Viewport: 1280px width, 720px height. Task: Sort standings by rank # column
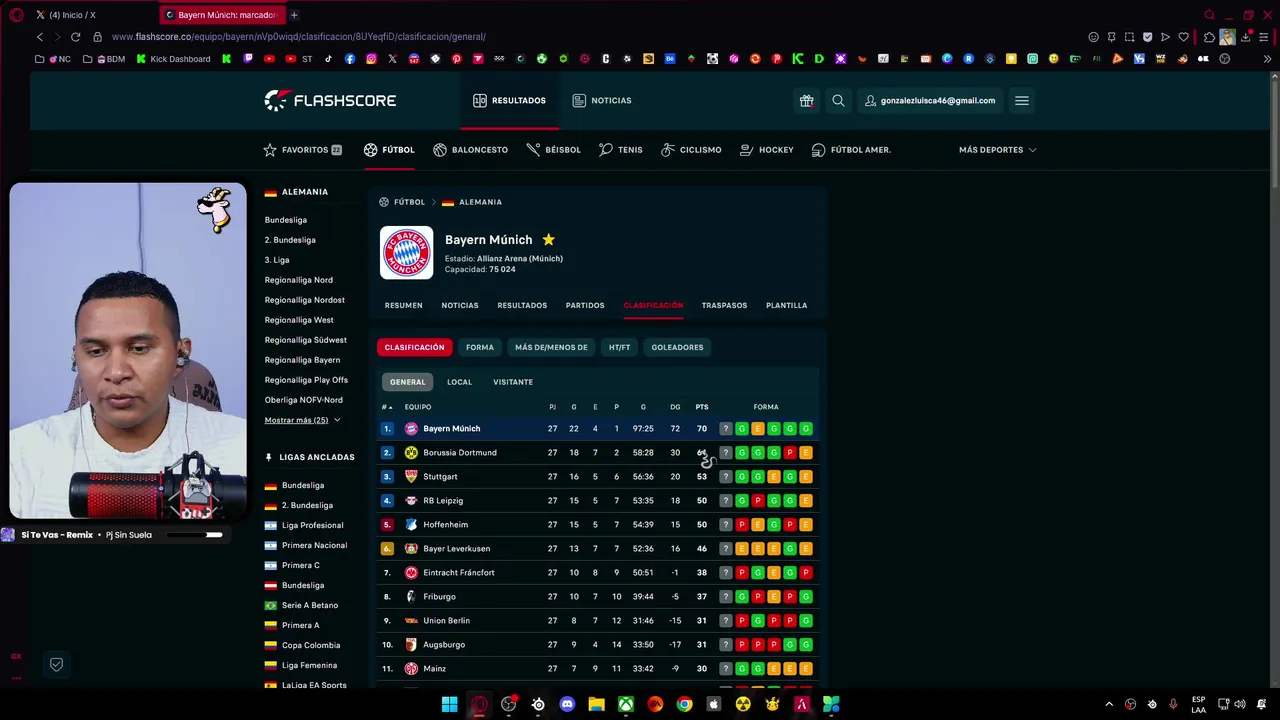pyautogui.click(x=387, y=407)
